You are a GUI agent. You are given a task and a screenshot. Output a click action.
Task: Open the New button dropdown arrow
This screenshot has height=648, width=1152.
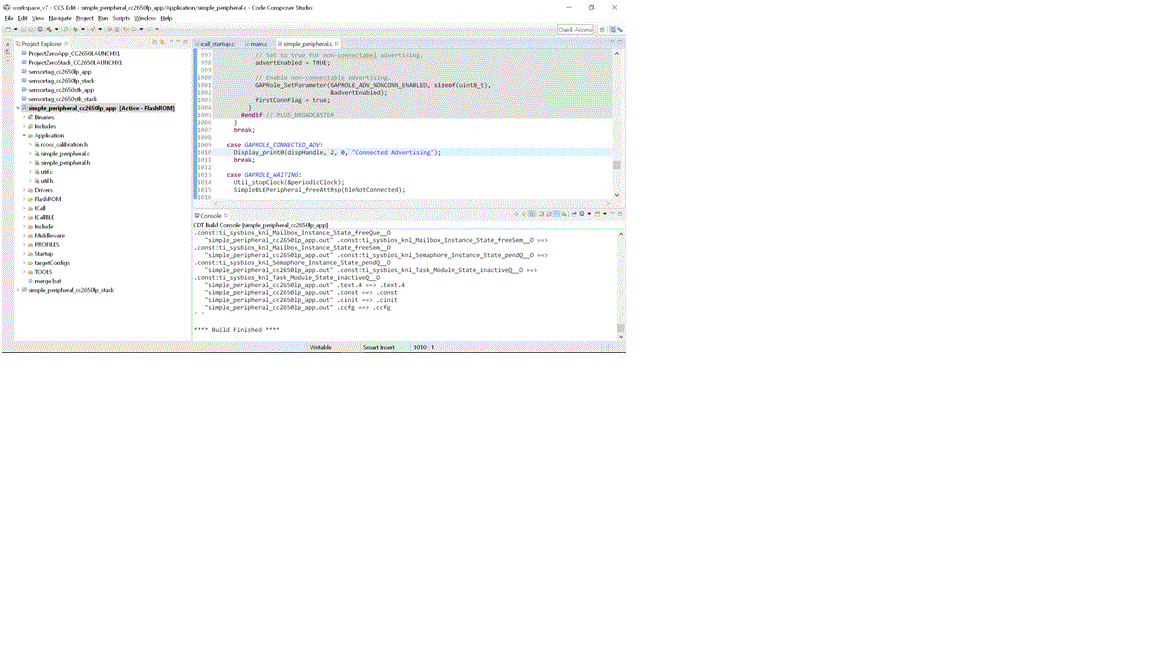click(15, 29)
